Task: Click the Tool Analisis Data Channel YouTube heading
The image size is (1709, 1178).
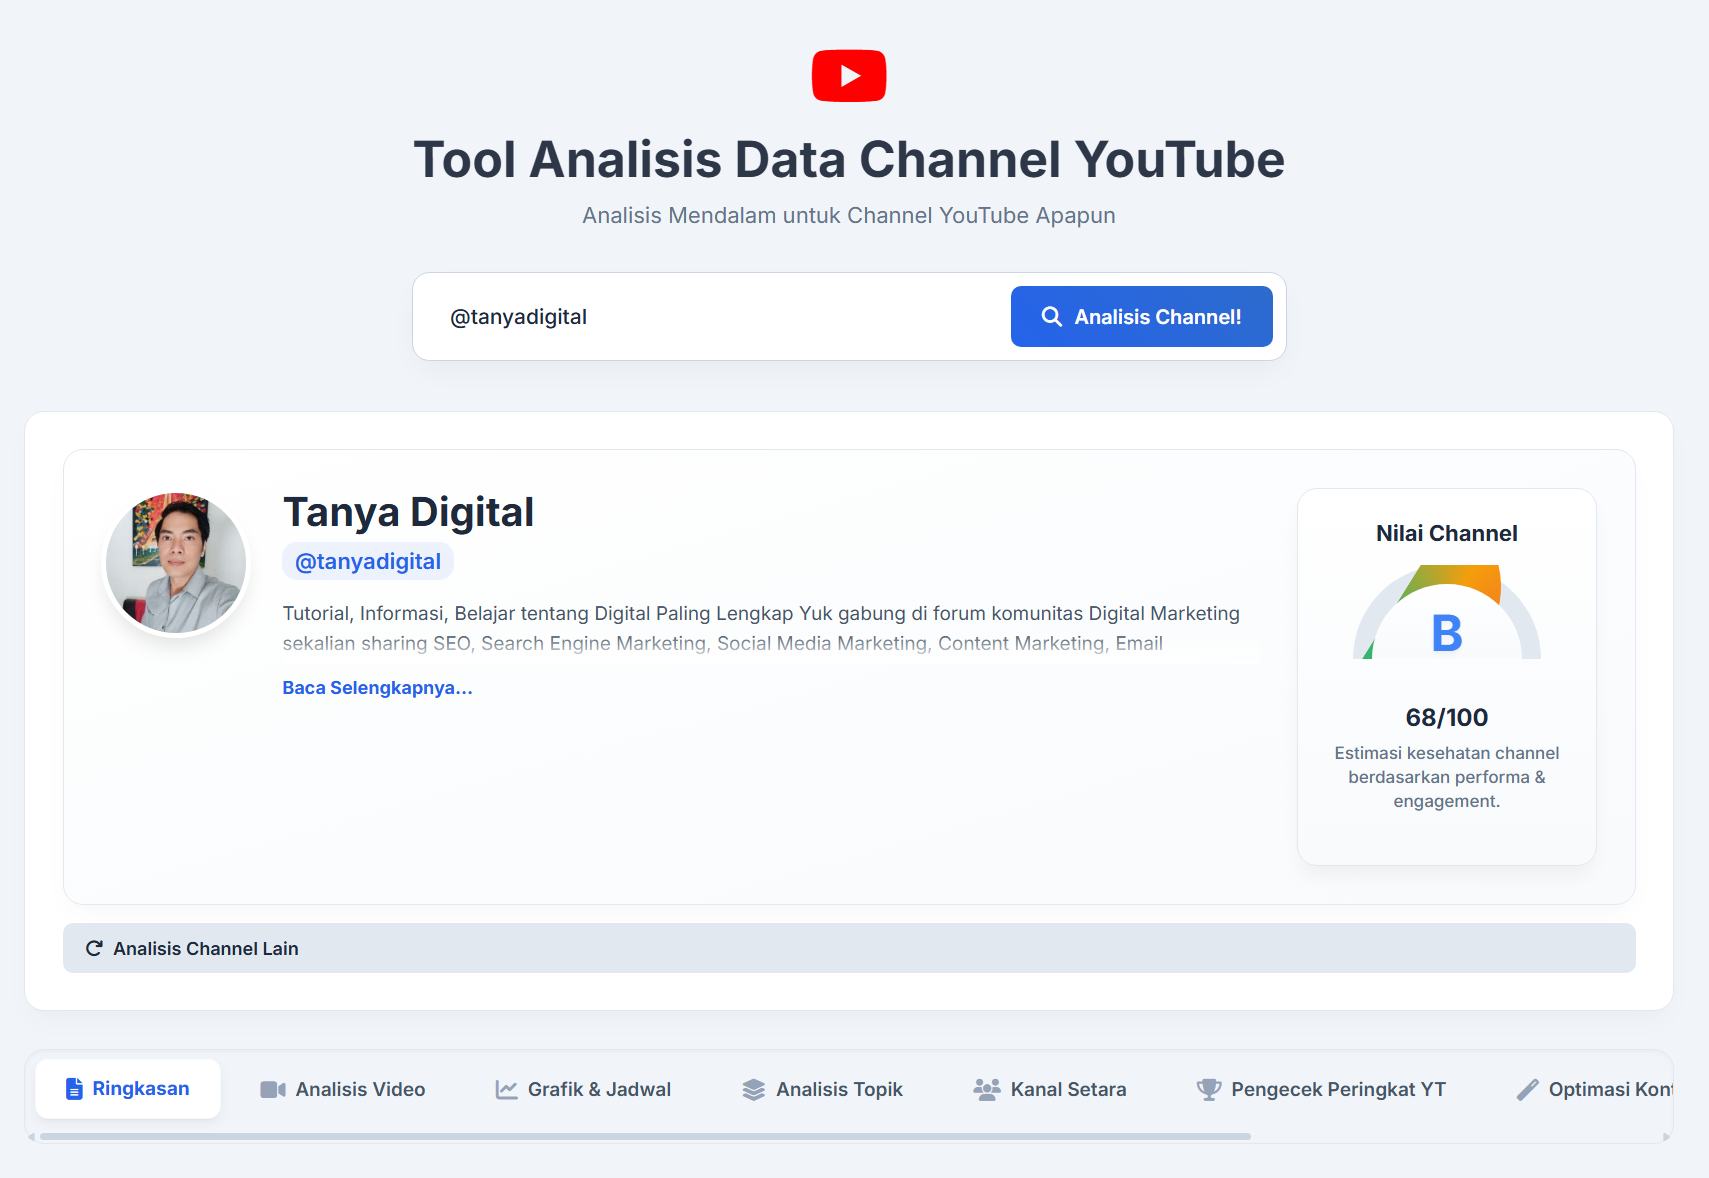Action: click(x=849, y=159)
